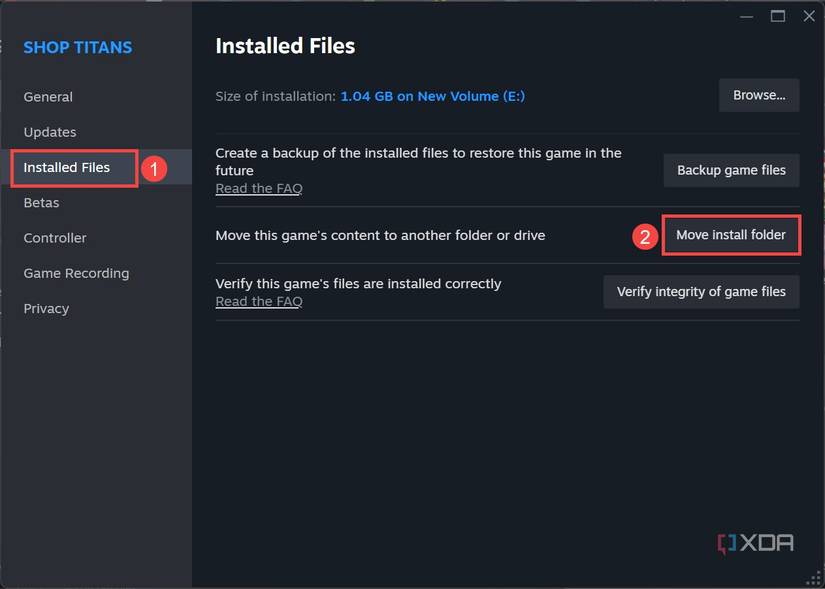
Task: Click the Browse... button
Action: (x=759, y=95)
